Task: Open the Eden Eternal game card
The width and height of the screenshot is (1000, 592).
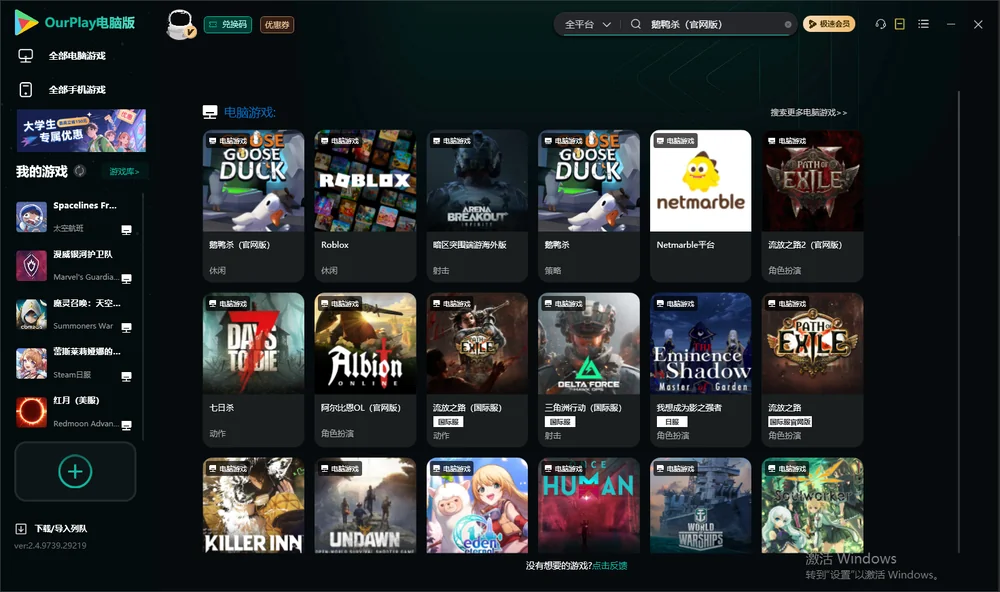Action: click(477, 505)
